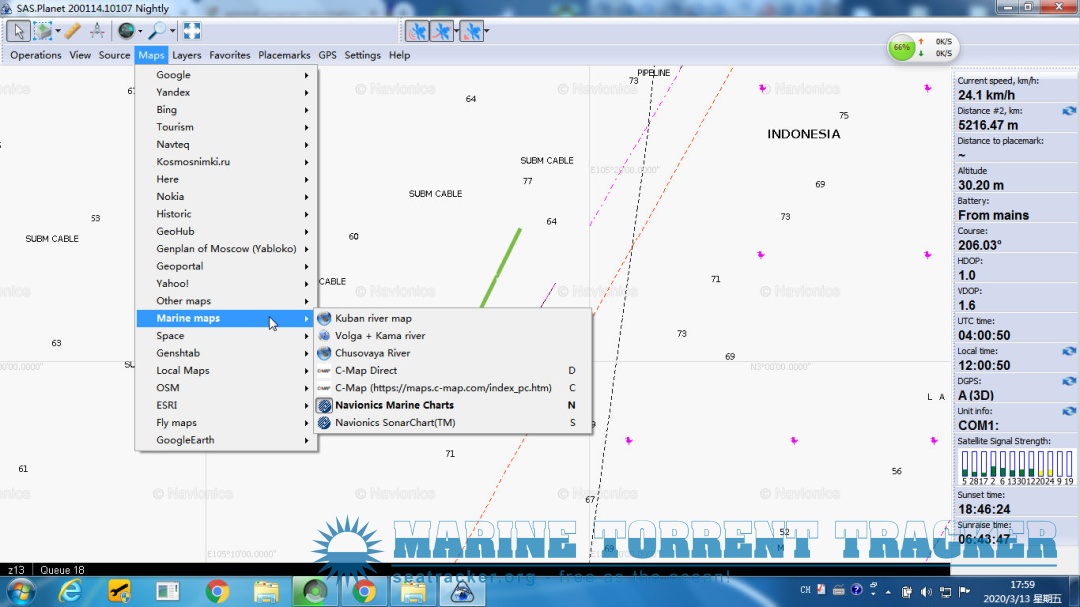Toggle the third GPS satellite button

(472, 31)
